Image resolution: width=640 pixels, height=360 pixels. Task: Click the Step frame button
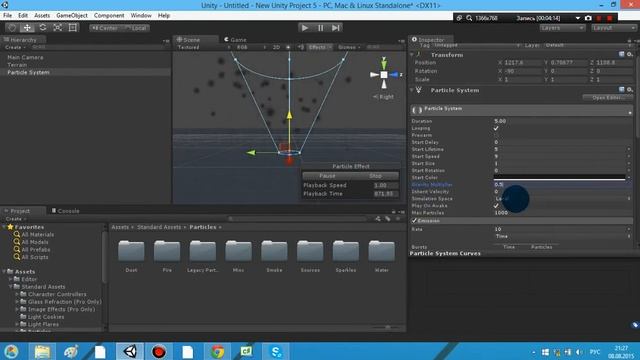(336, 28)
